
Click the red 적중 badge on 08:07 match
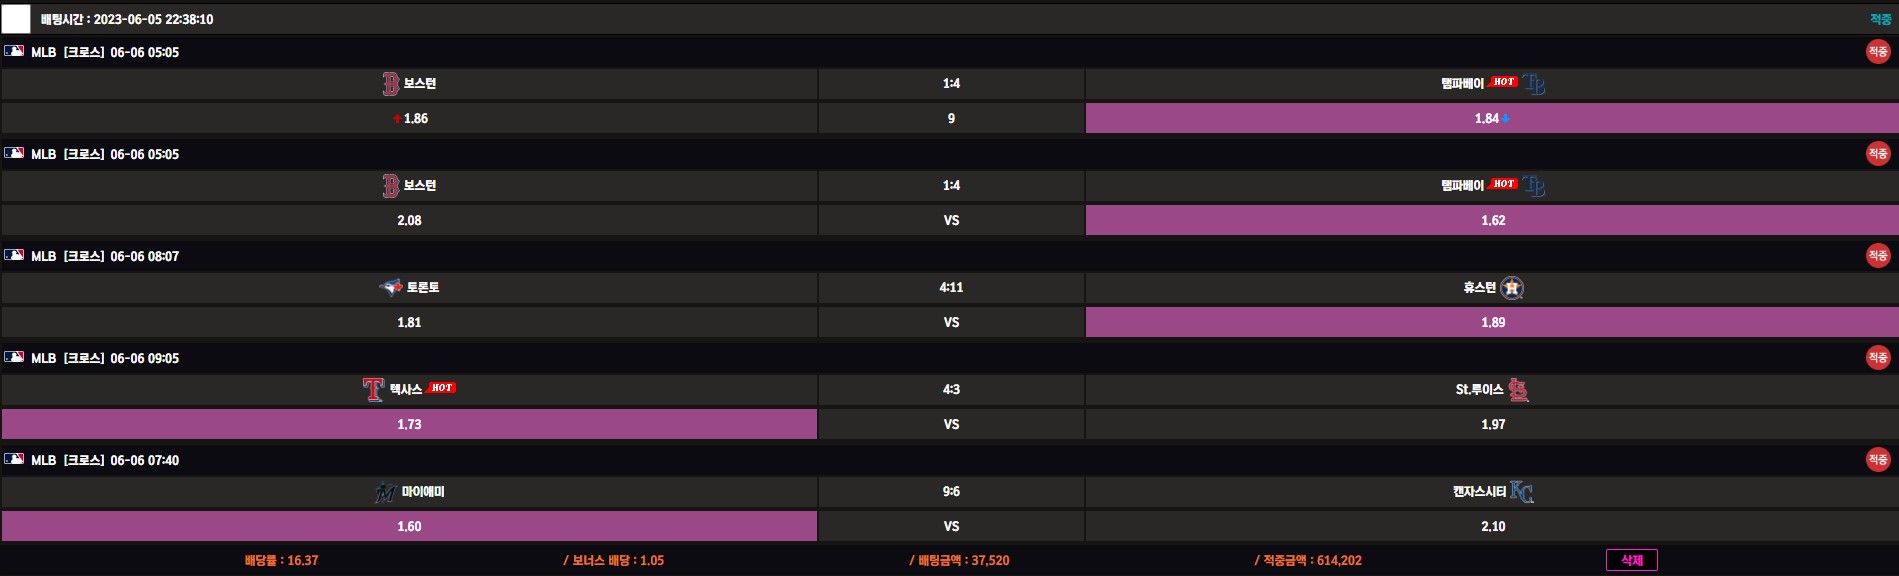click(1877, 255)
